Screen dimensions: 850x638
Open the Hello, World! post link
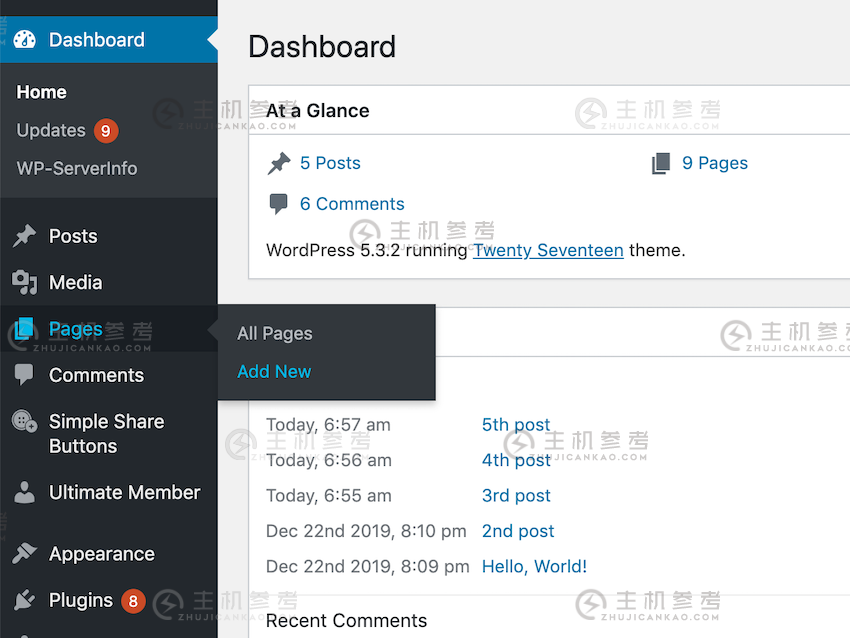[x=534, y=566]
